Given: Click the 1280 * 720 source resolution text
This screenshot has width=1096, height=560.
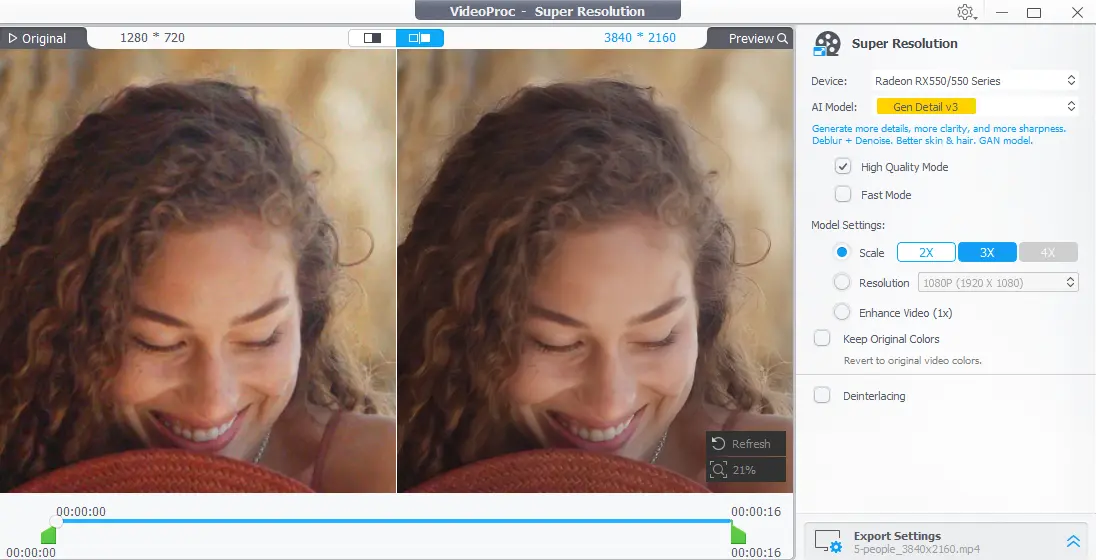Looking at the screenshot, I should (x=152, y=38).
